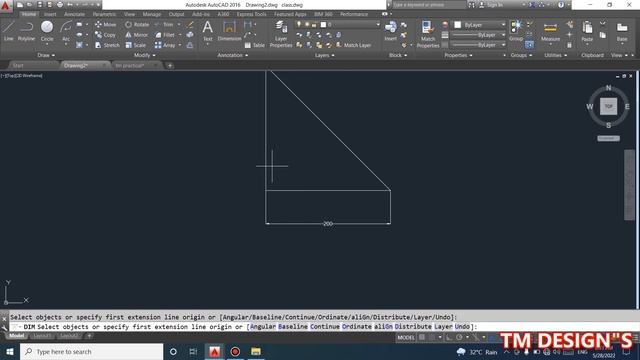Expand the Annotation panel
The width and height of the screenshot is (640, 360).
pos(232,55)
